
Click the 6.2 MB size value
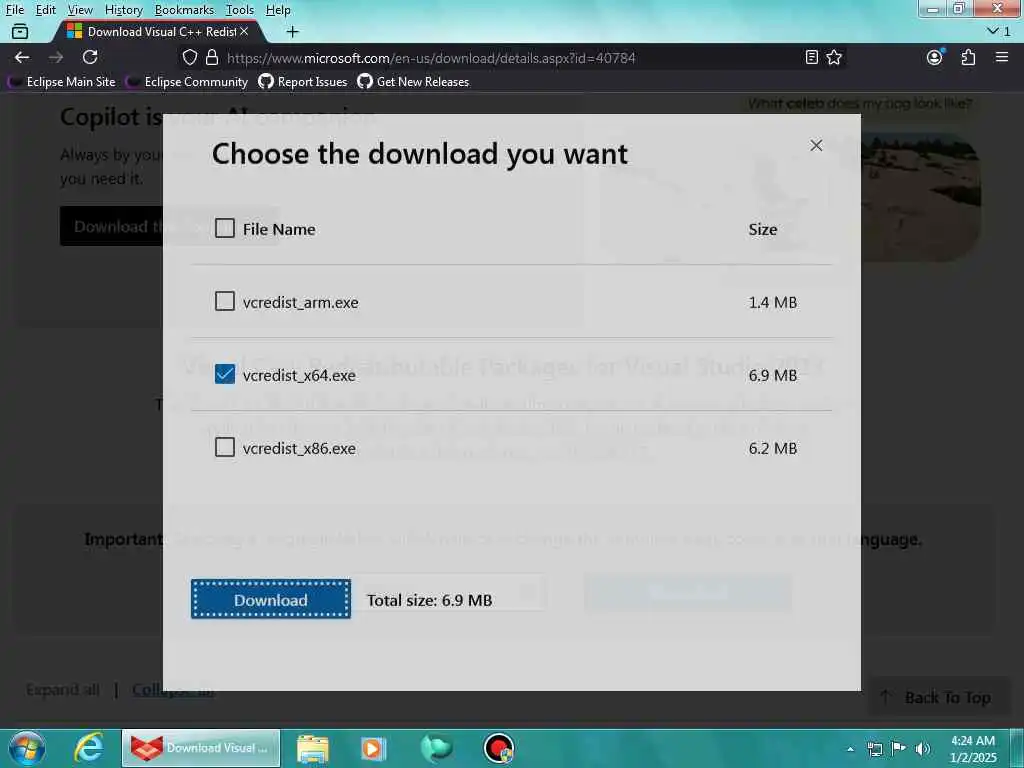coord(773,449)
